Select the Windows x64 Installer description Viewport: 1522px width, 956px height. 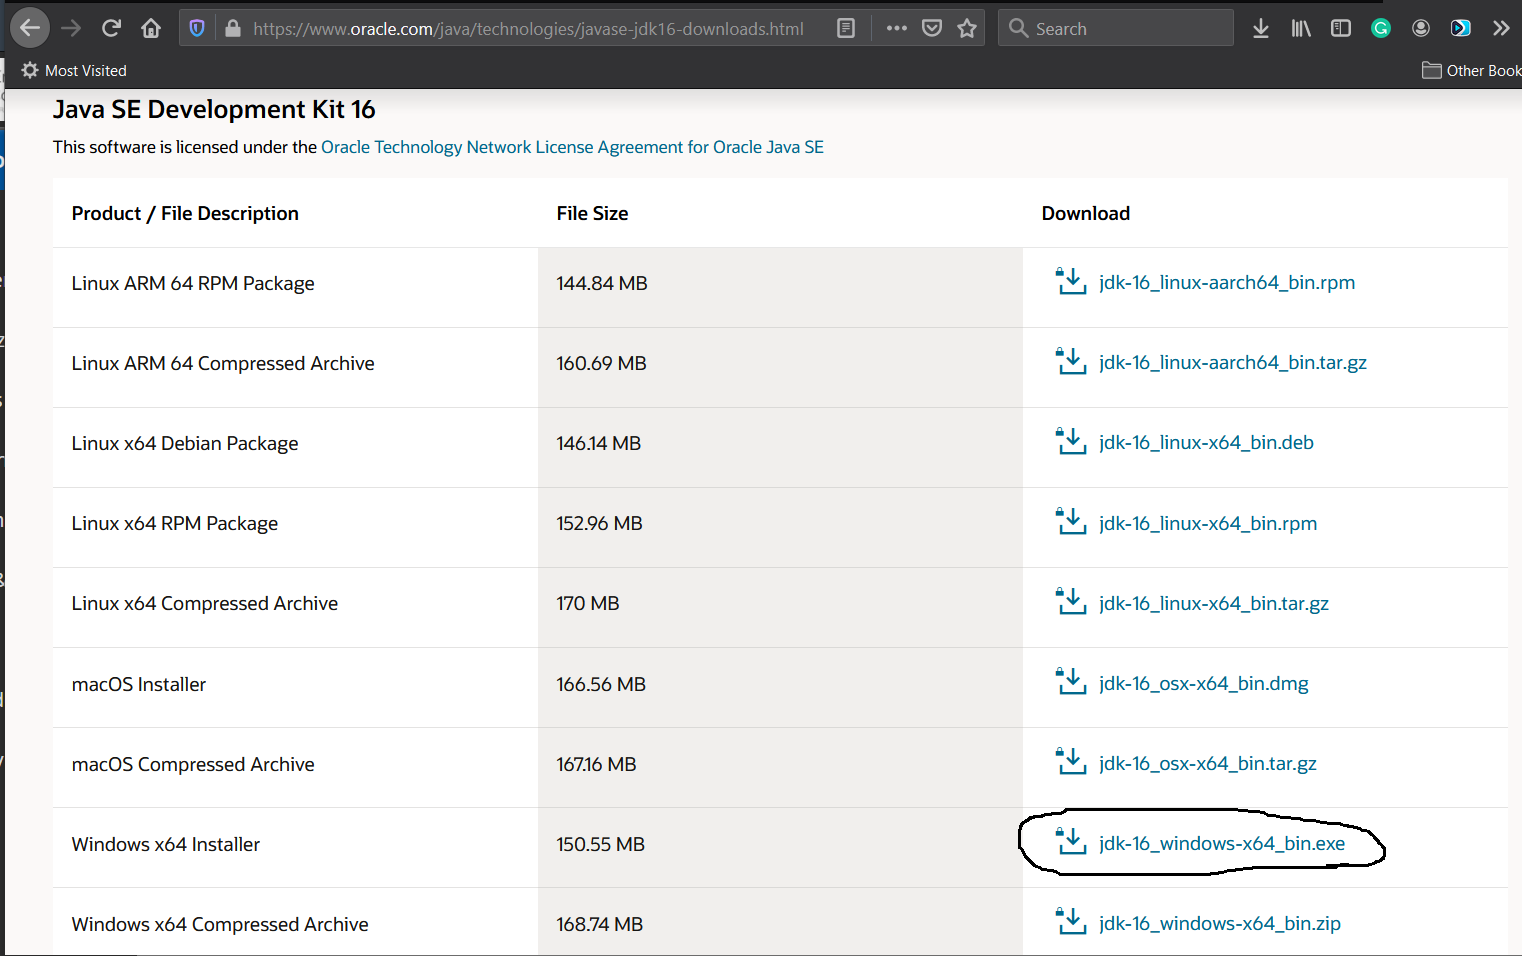click(166, 844)
